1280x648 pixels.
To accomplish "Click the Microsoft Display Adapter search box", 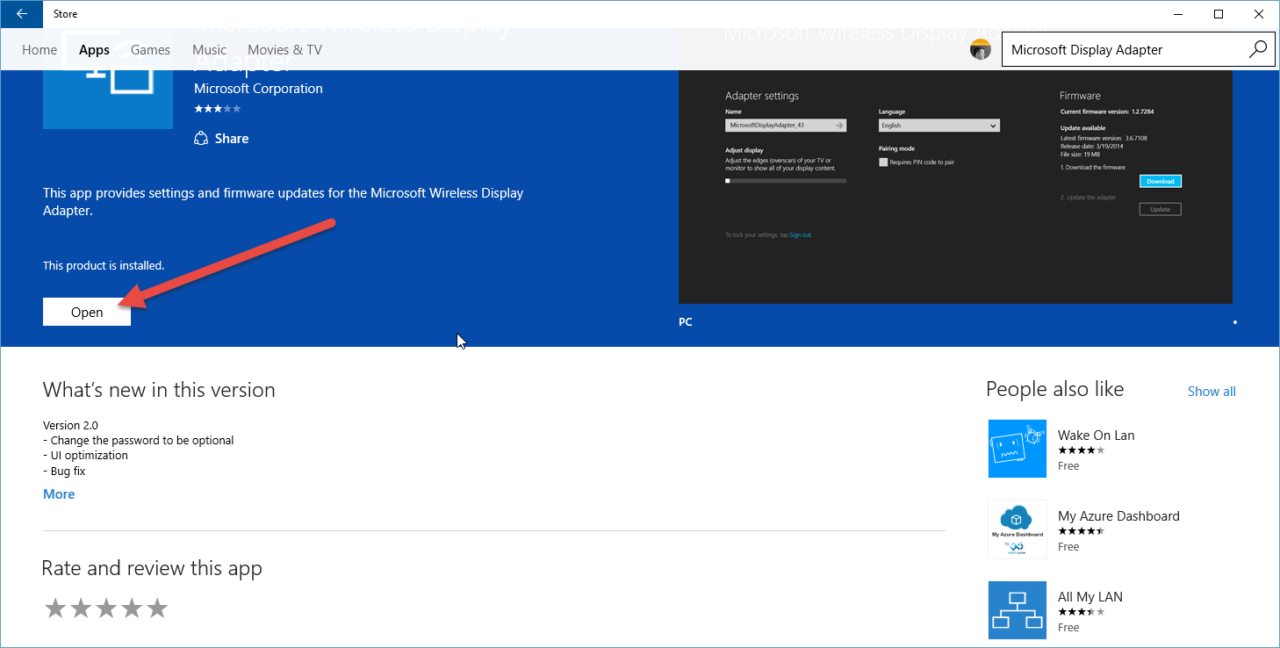I will (x=1110, y=48).
